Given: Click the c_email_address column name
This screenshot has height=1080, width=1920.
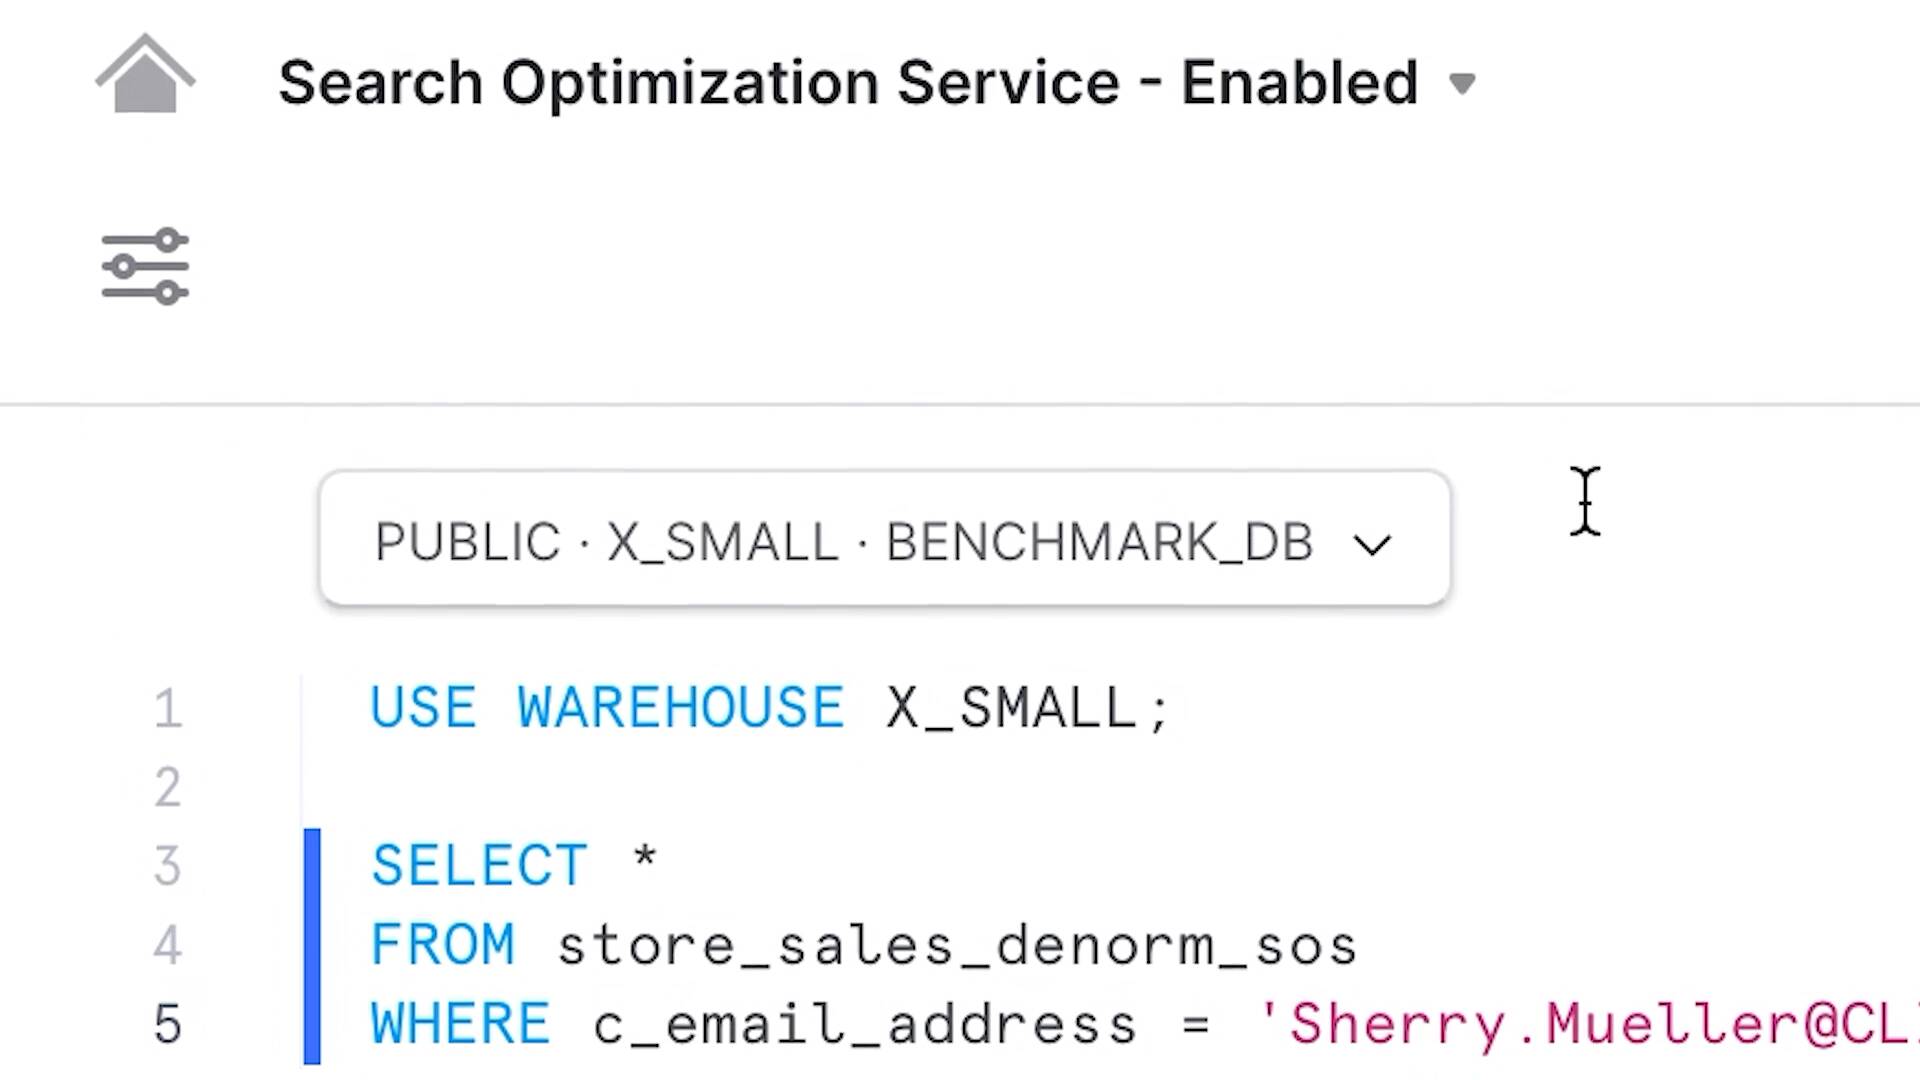Looking at the screenshot, I should (x=864, y=1025).
